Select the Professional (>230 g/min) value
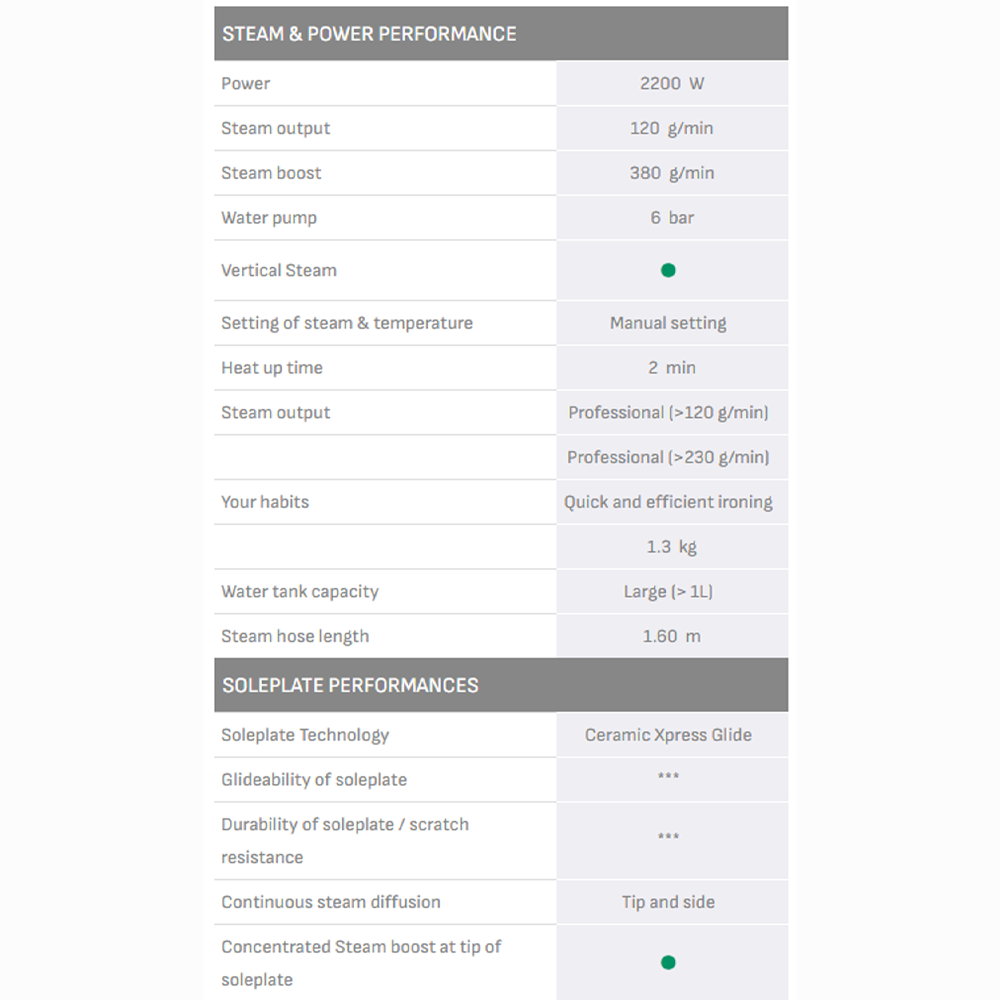 tap(668, 457)
